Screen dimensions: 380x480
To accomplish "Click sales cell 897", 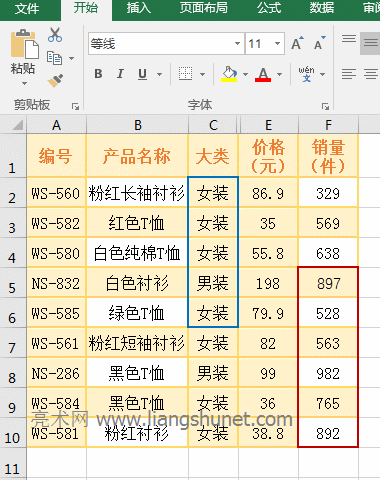I will tap(328, 283).
